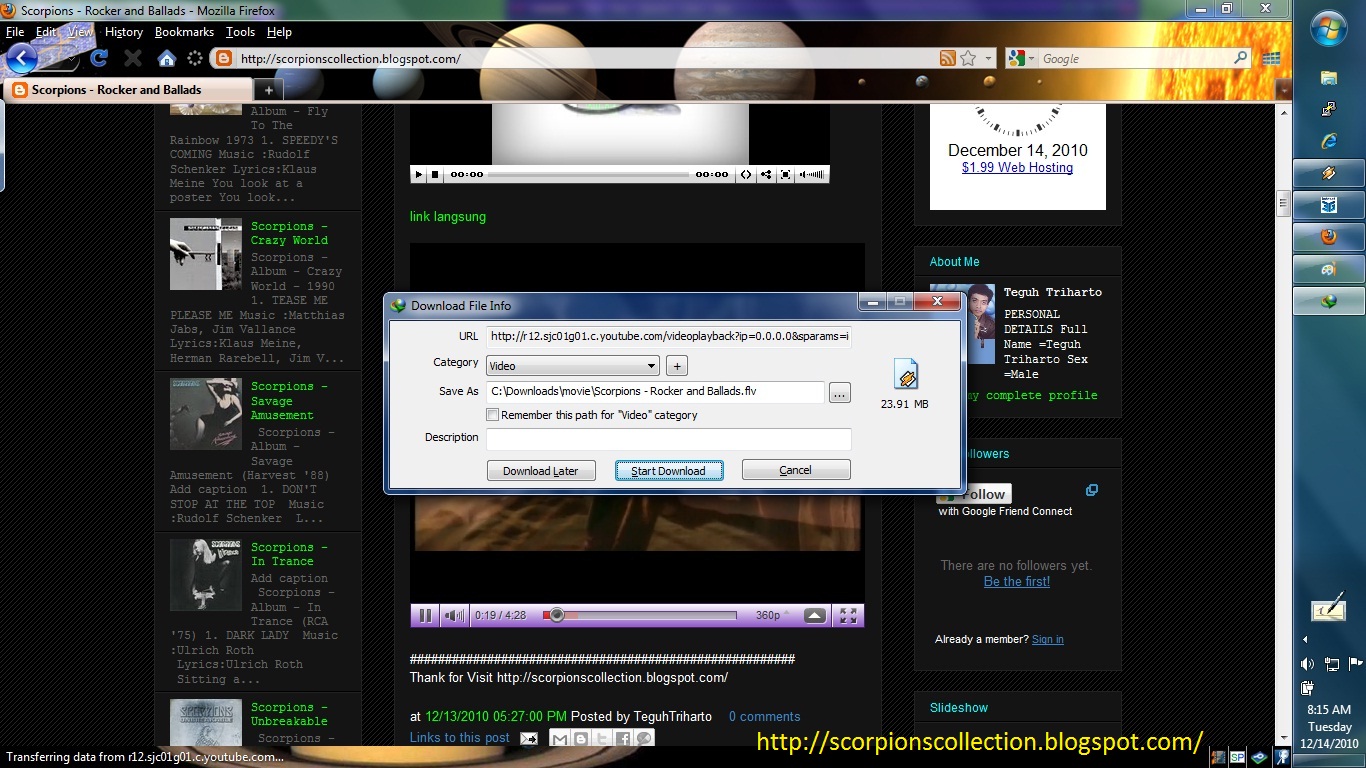1366x768 pixels.
Task: Stop page loading with the X icon
Action: (132, 58)
